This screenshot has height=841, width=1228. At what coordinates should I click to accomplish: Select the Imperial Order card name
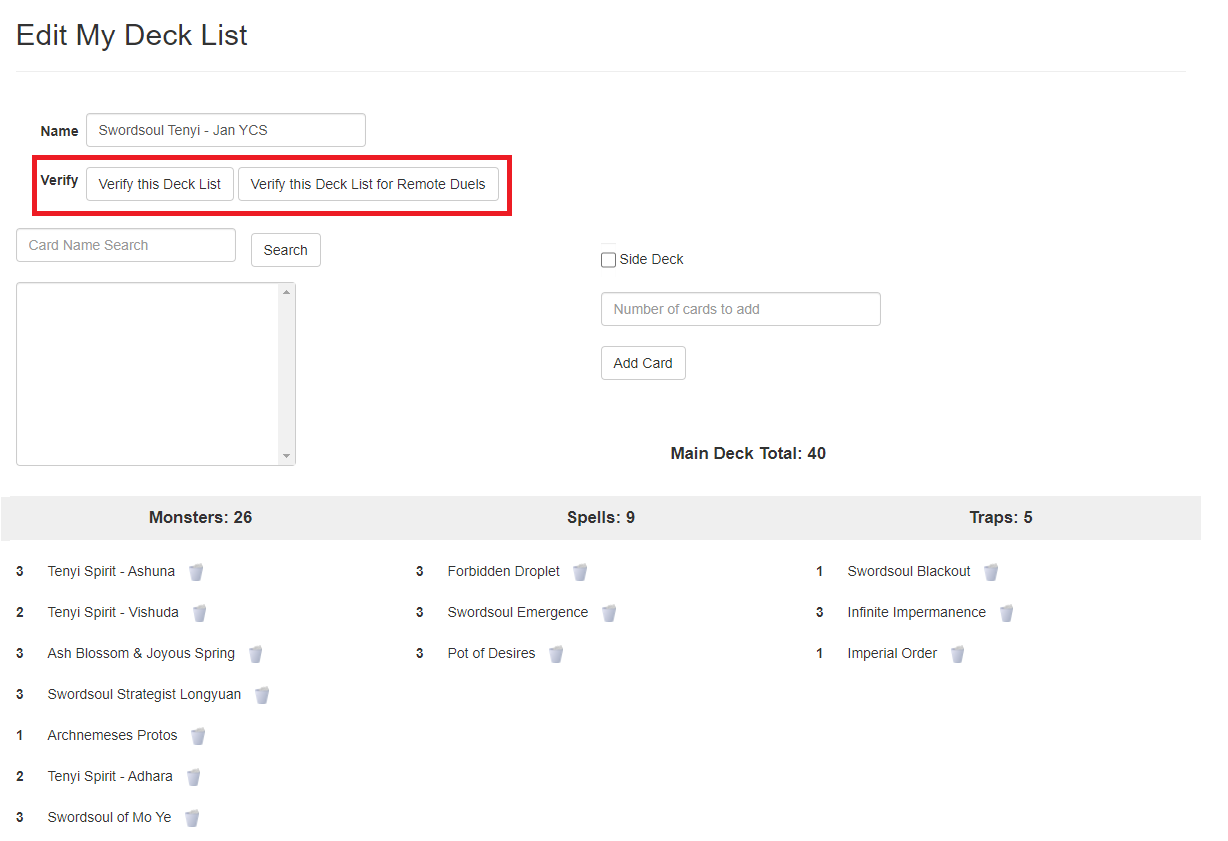tap(892, 654)
